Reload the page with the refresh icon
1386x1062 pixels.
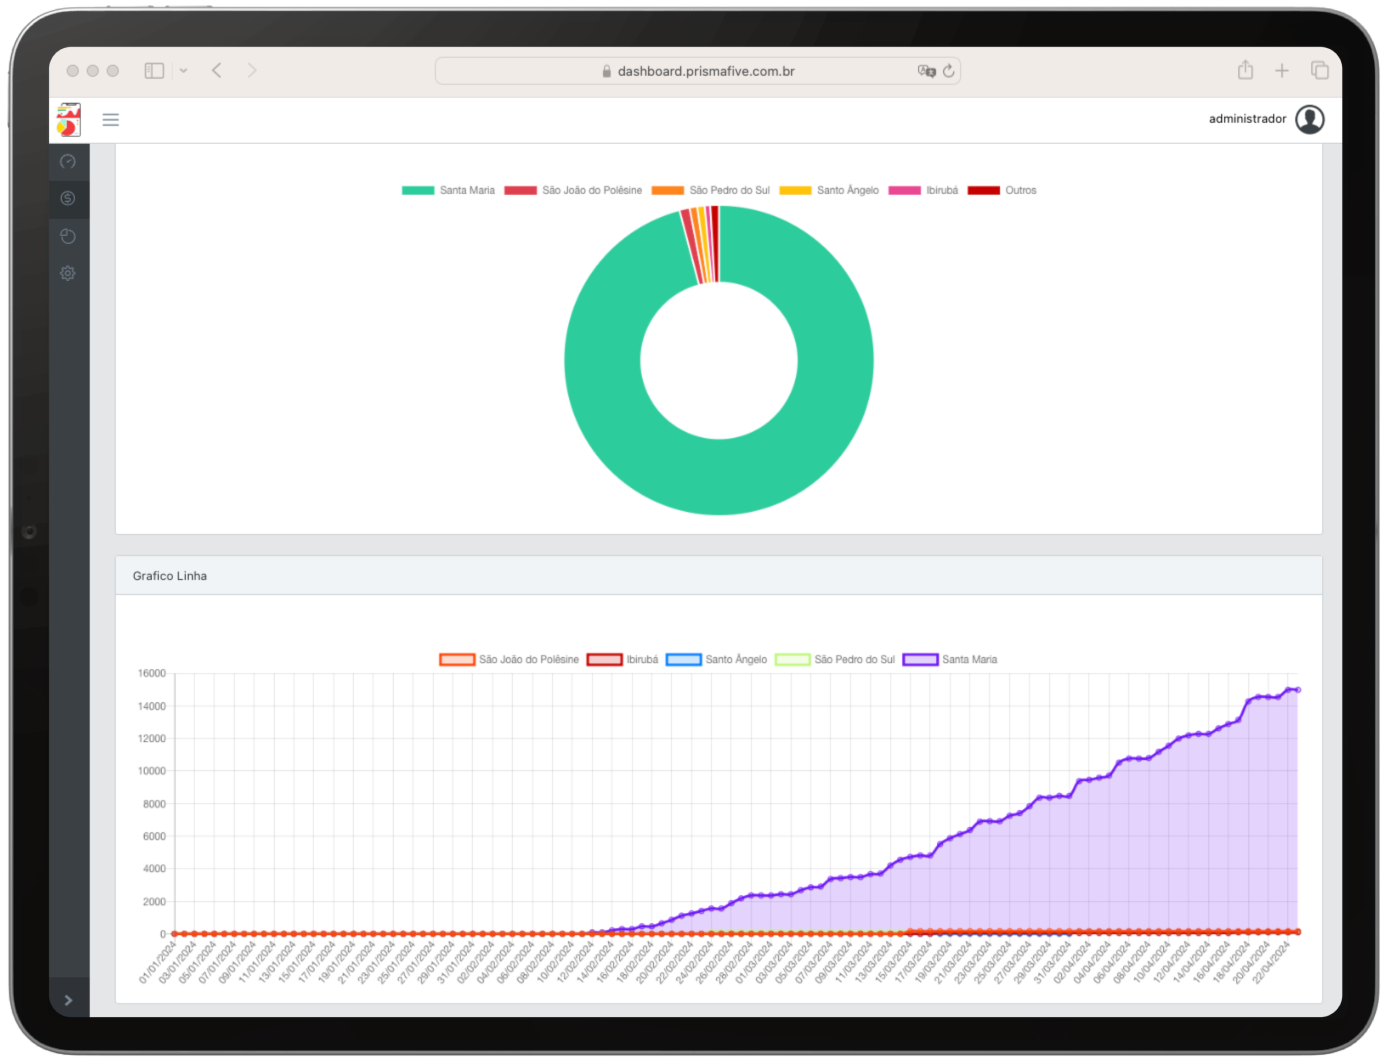point(948,71)
